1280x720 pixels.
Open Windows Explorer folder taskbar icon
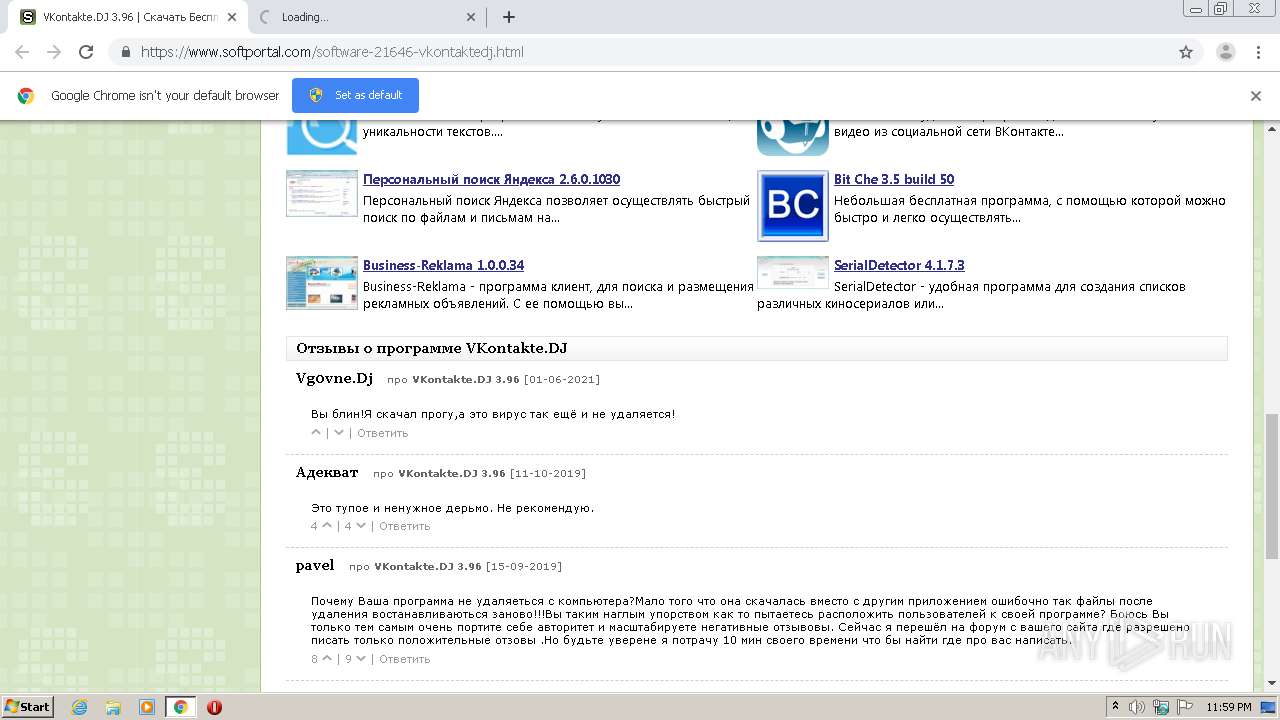[x=113, y=707]
